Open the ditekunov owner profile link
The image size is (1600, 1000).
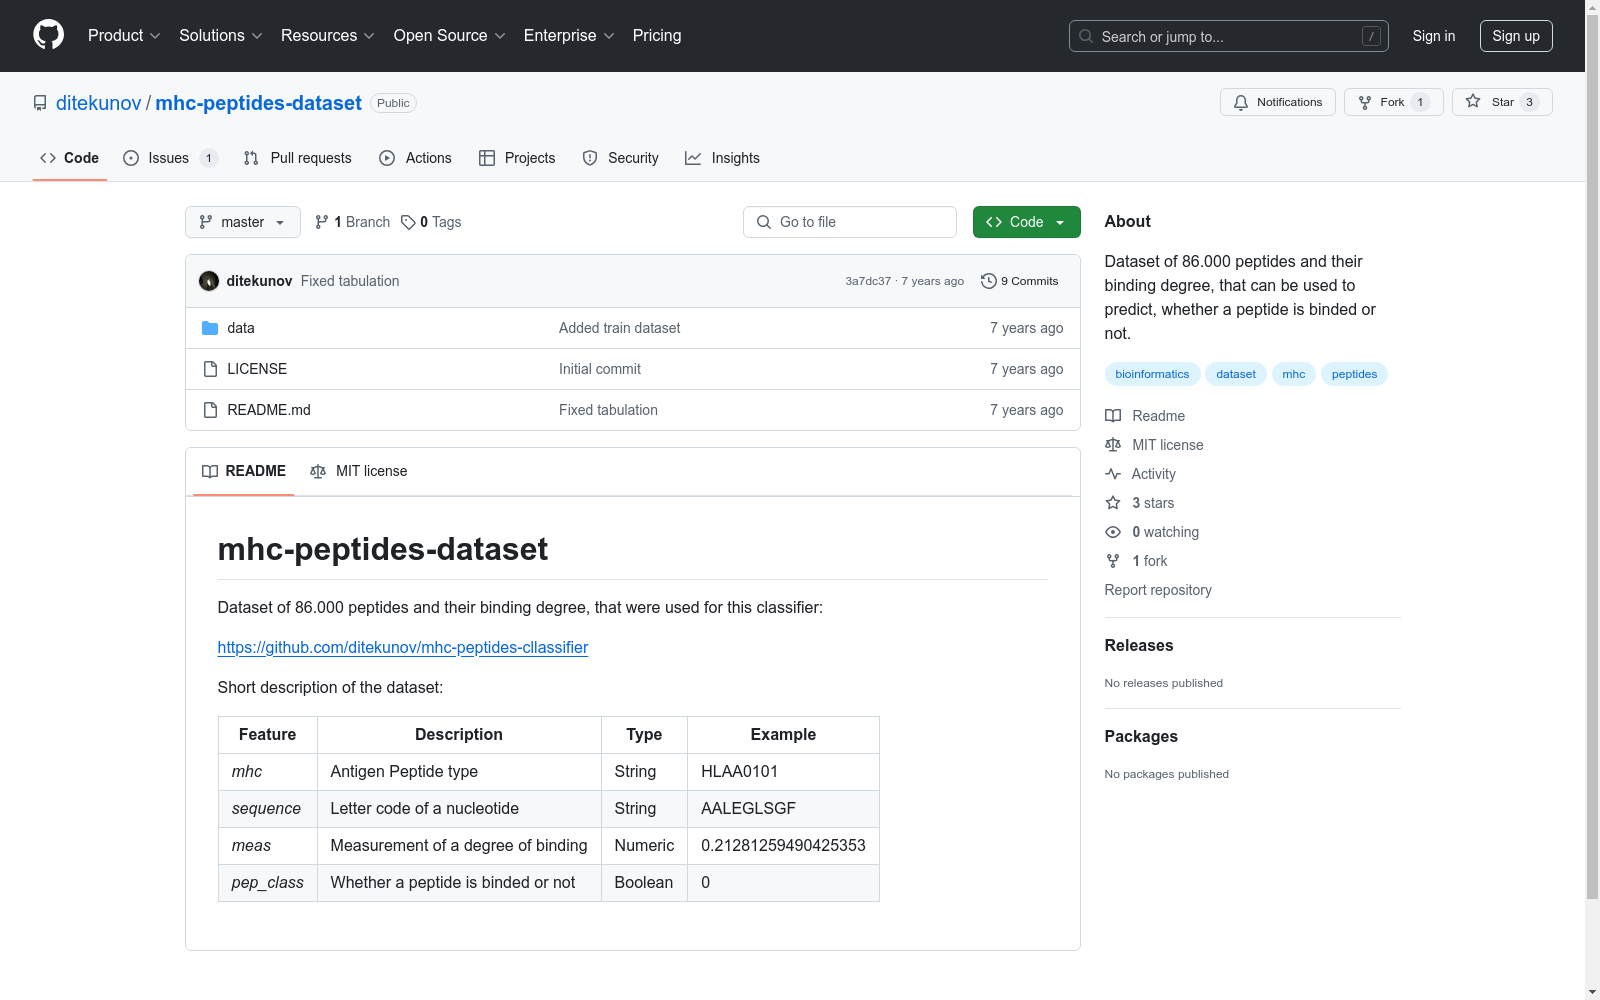click(x=99, y=103)
